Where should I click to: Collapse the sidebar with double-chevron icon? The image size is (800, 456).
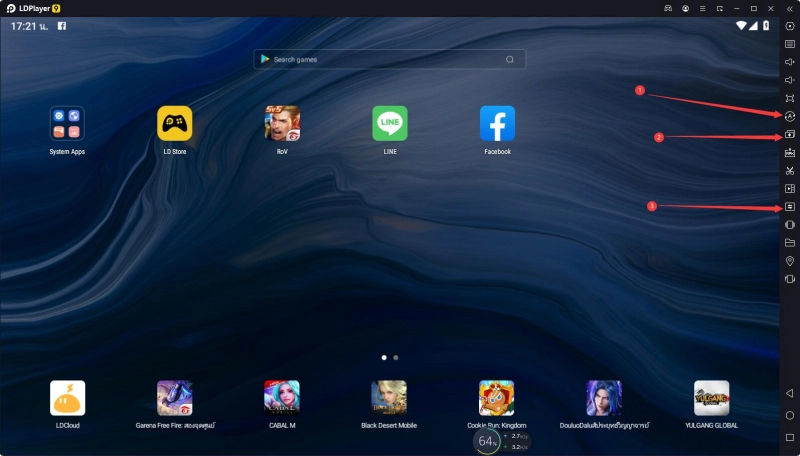click(x=789, y=8)
